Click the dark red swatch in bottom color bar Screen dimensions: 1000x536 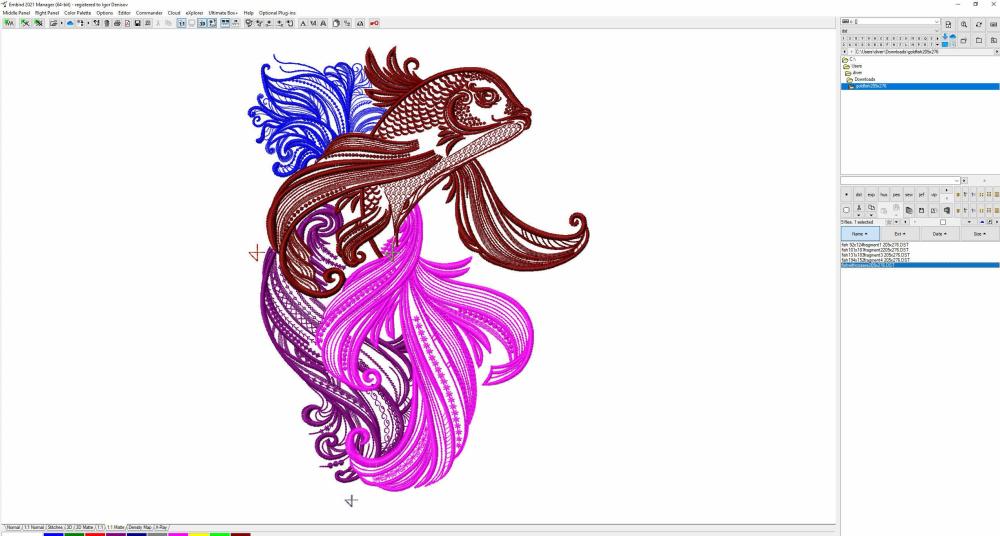(240, 534)
